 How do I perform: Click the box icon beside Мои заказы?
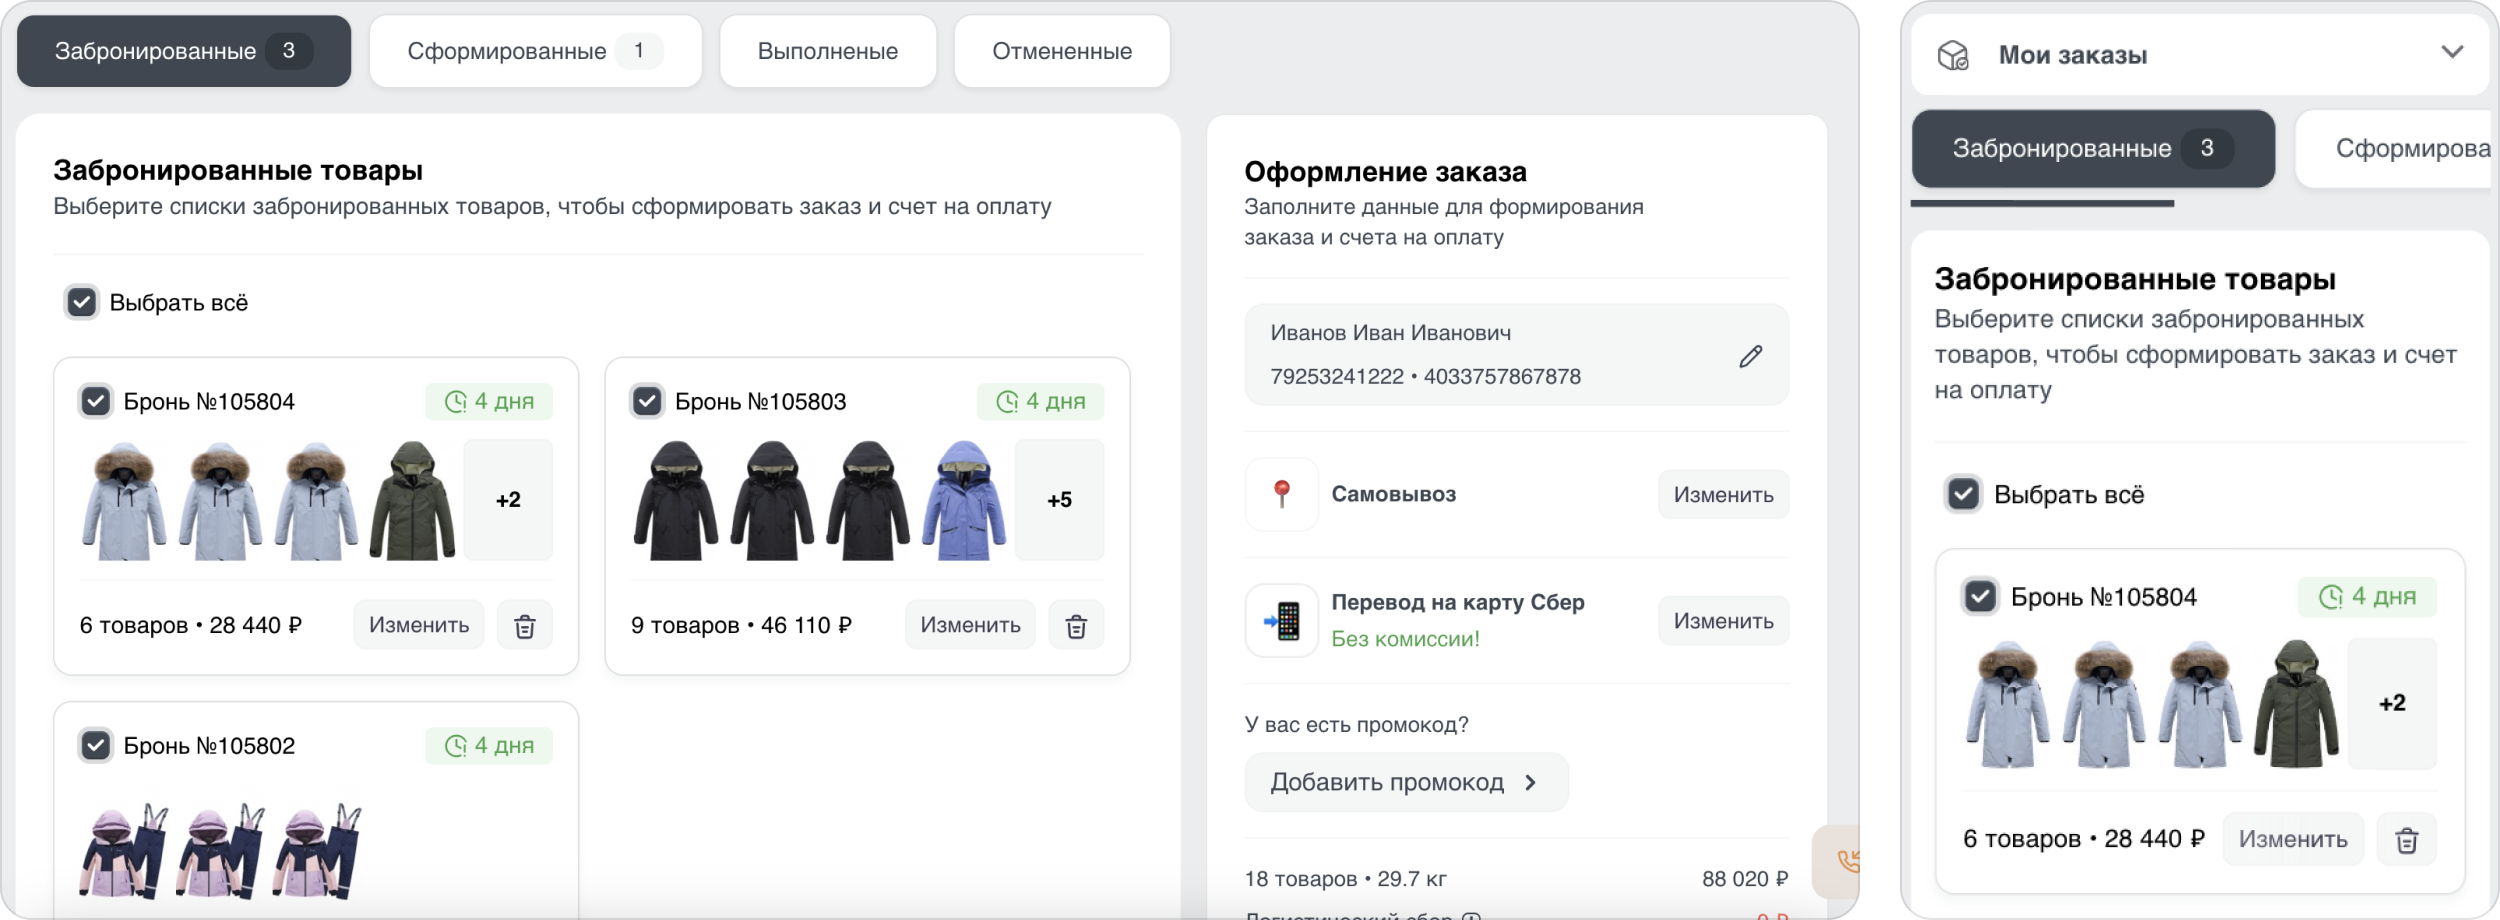pyautogui.click(x=1953, y=55)
